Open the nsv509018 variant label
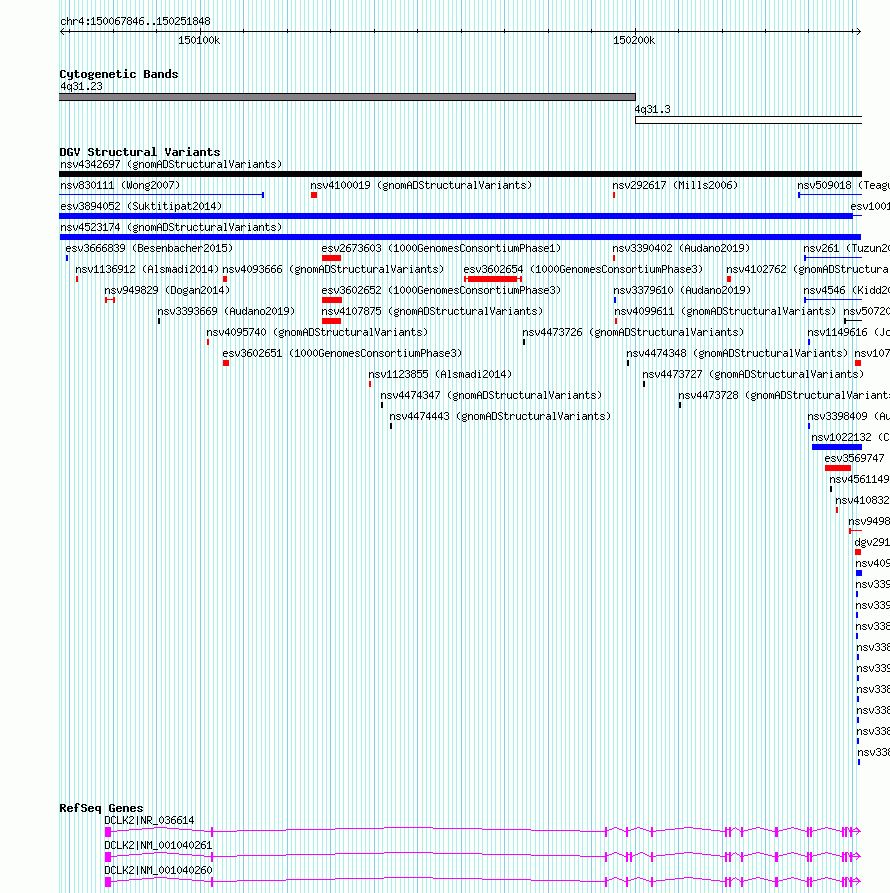The width and height of the screenshot is (890, 893). click(x=843, y=185)
